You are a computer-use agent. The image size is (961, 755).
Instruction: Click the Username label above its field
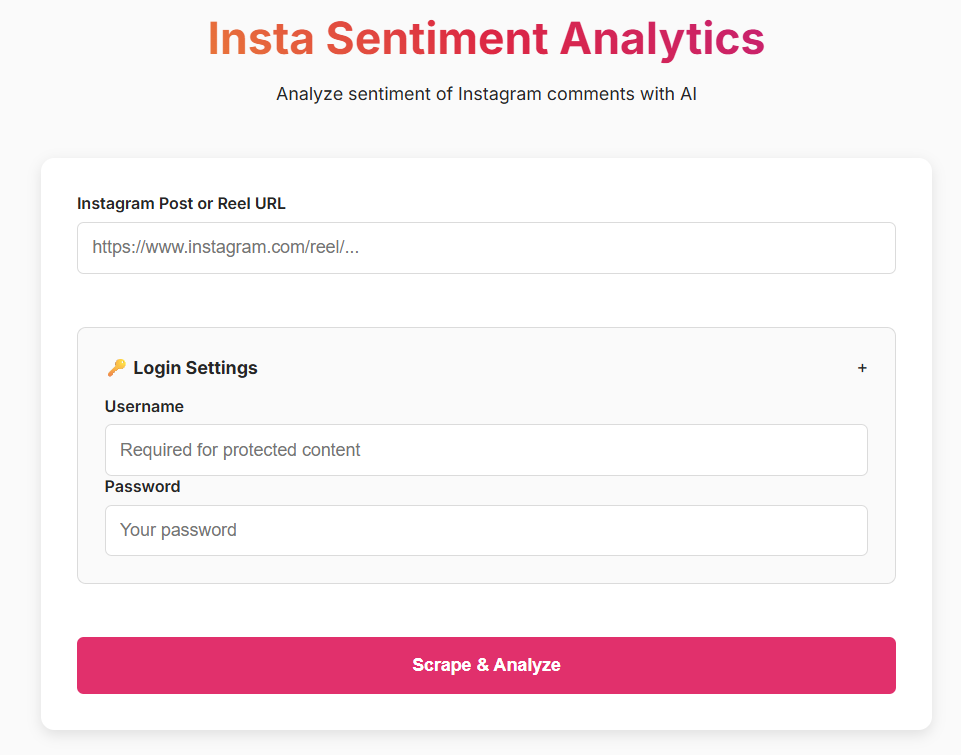pyautogui.click(x=144, y=406)
